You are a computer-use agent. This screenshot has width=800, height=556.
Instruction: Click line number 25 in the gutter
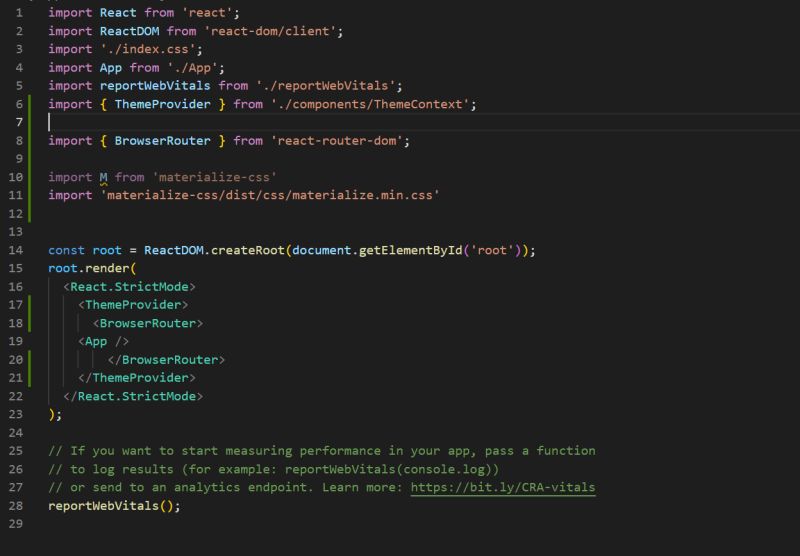[x=16, y=451]
